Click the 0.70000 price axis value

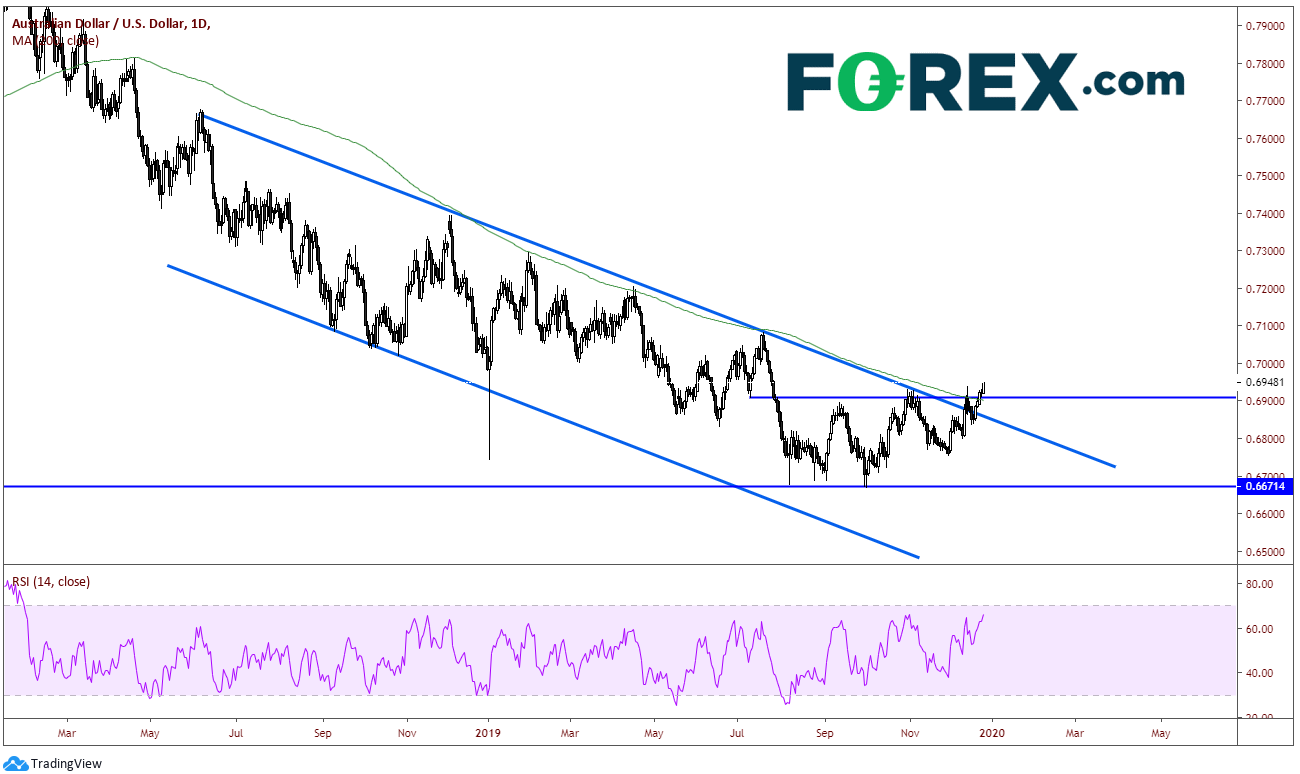point(1266,364)
